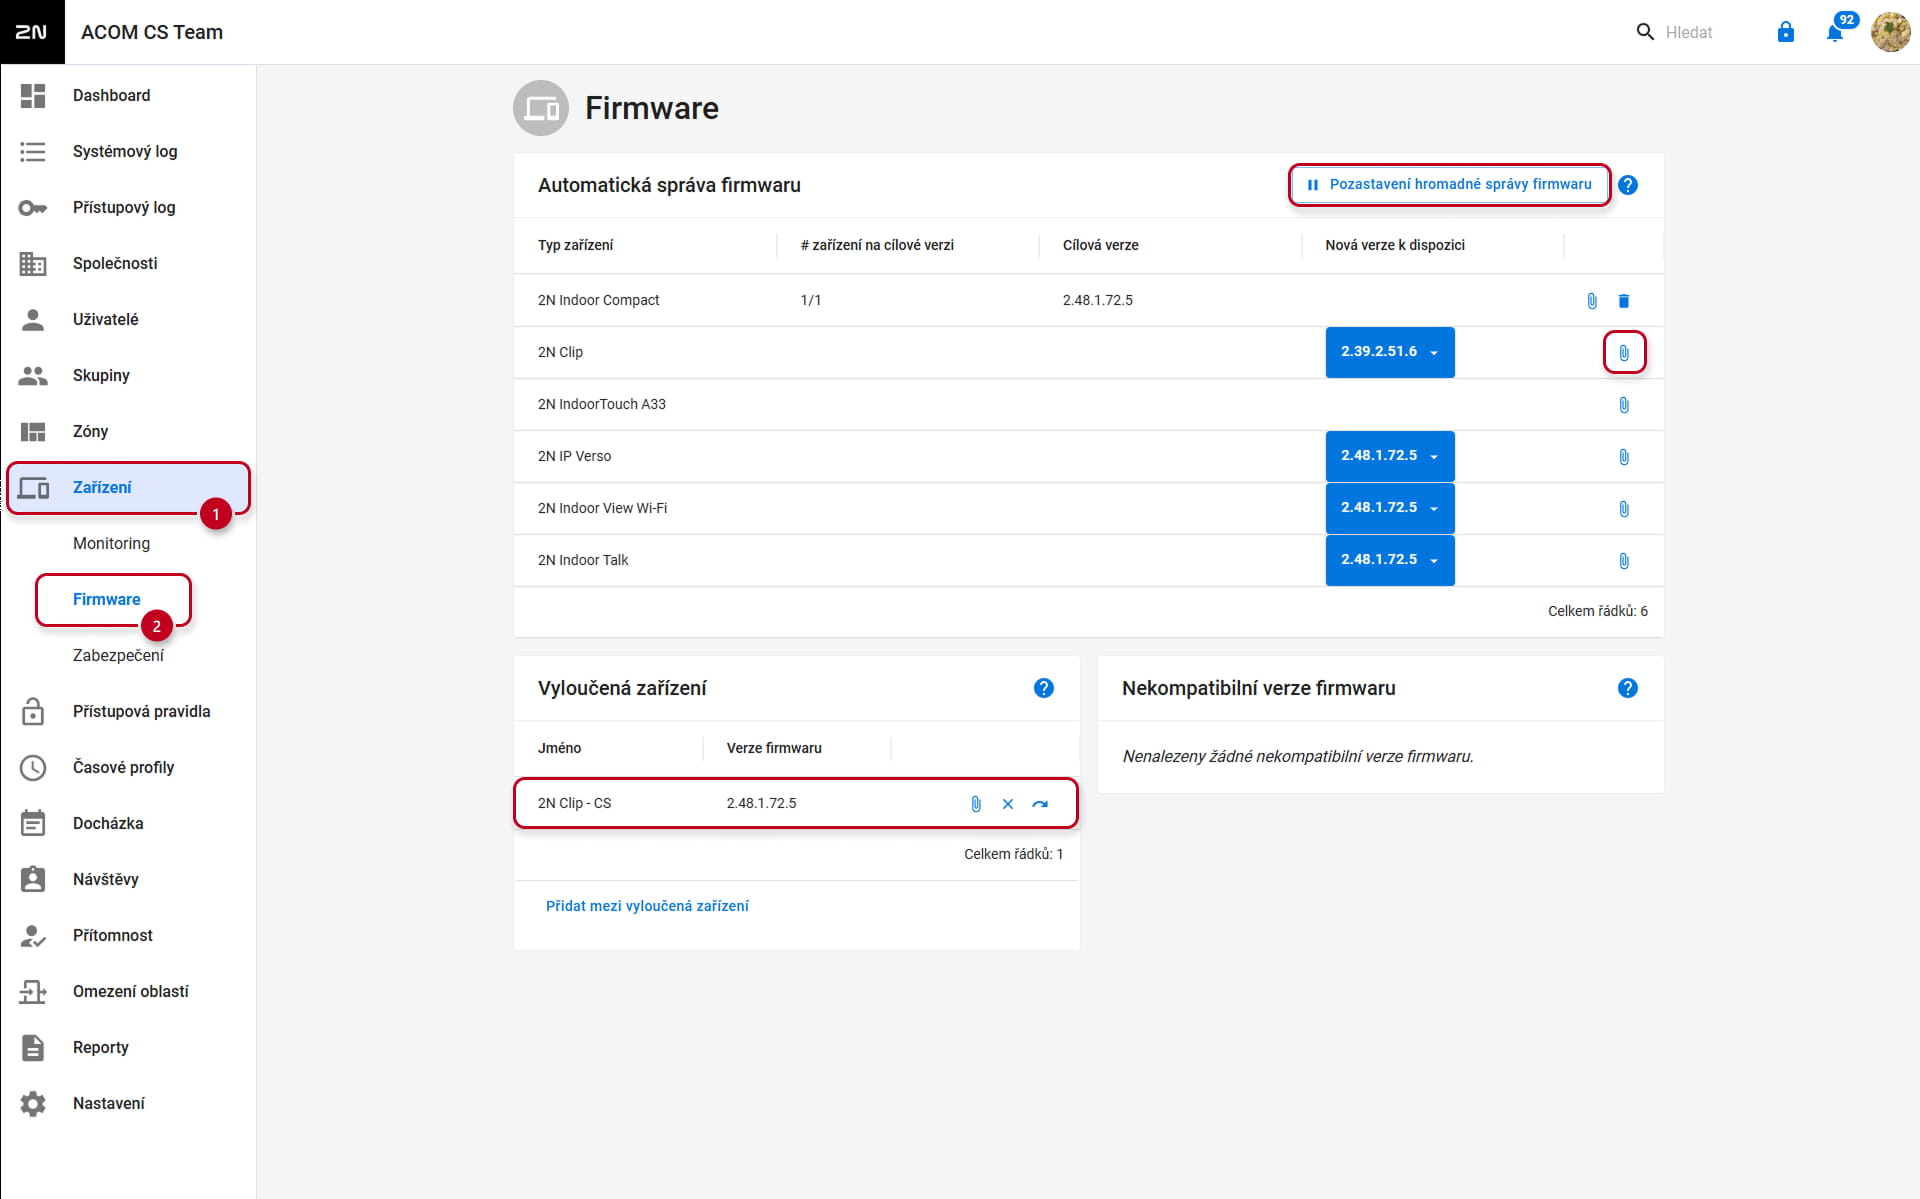Delete firmware for 2N Indoor Compact
The height and width of the screenshot is (1199, 1920).
(x=1624, y=301)
